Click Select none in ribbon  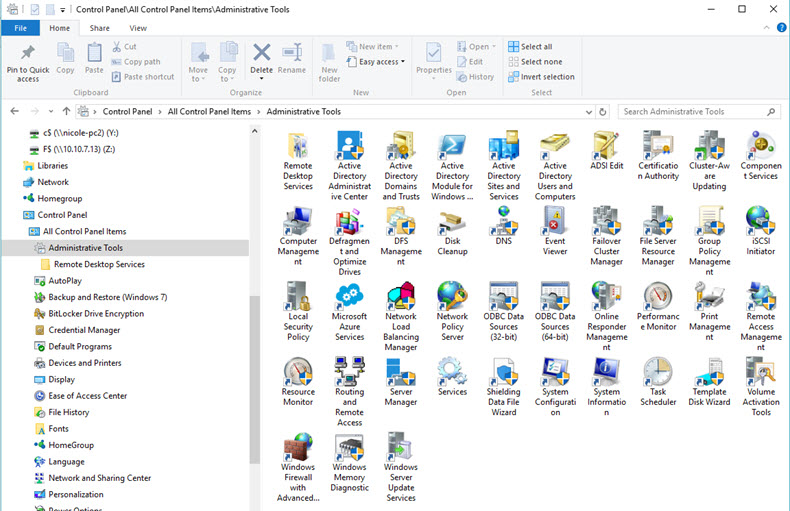[x=535, y=61]
